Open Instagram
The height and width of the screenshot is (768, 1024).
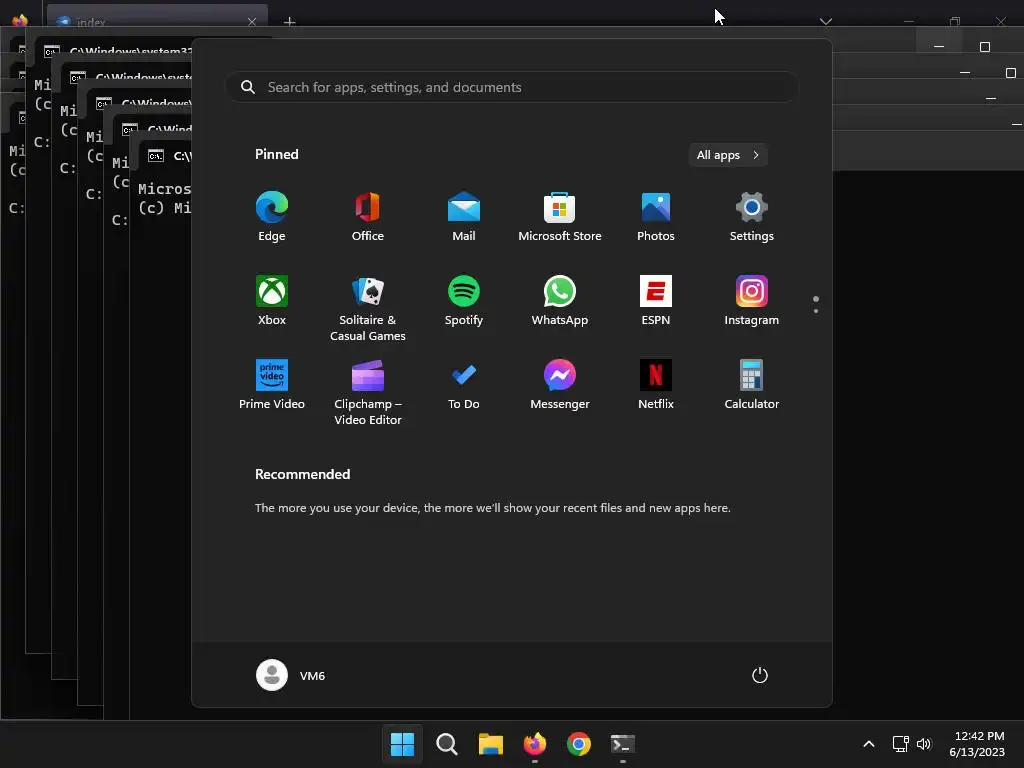[752, 300]
